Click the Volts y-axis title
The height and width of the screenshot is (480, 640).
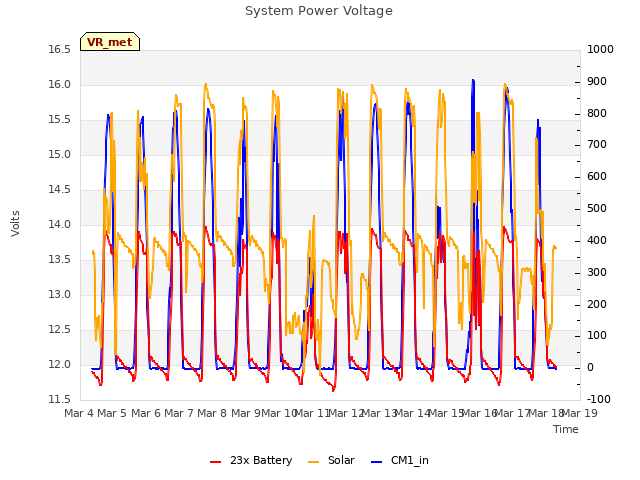(15, 224)
